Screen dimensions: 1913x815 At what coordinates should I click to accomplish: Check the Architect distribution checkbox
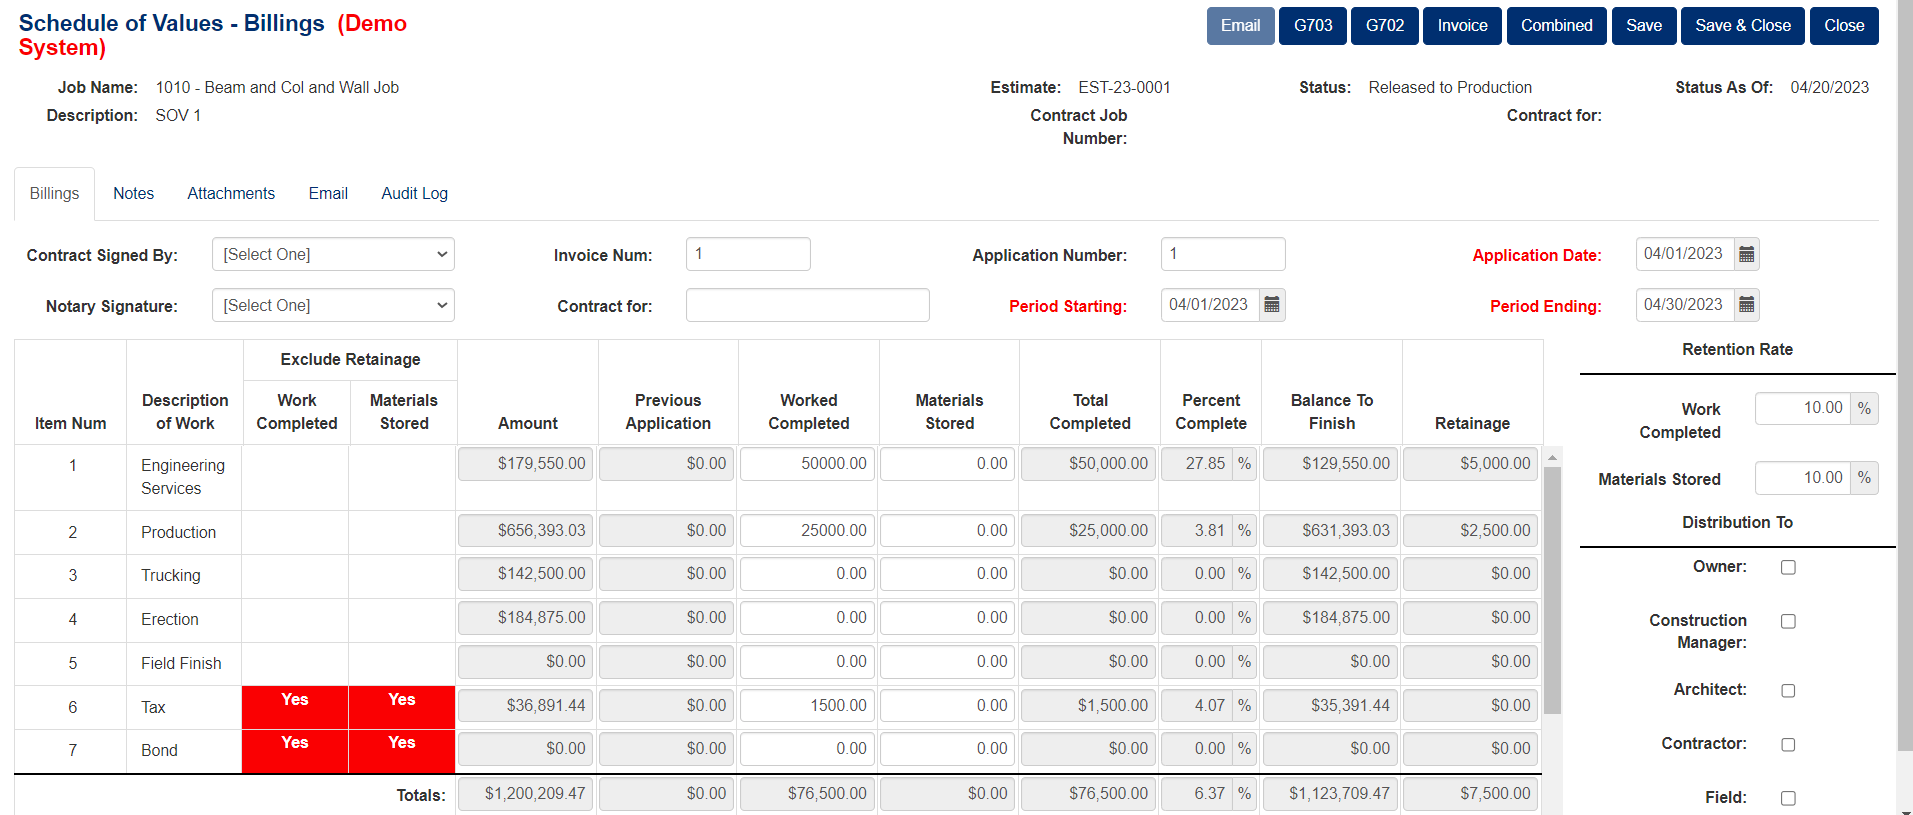1788,690
